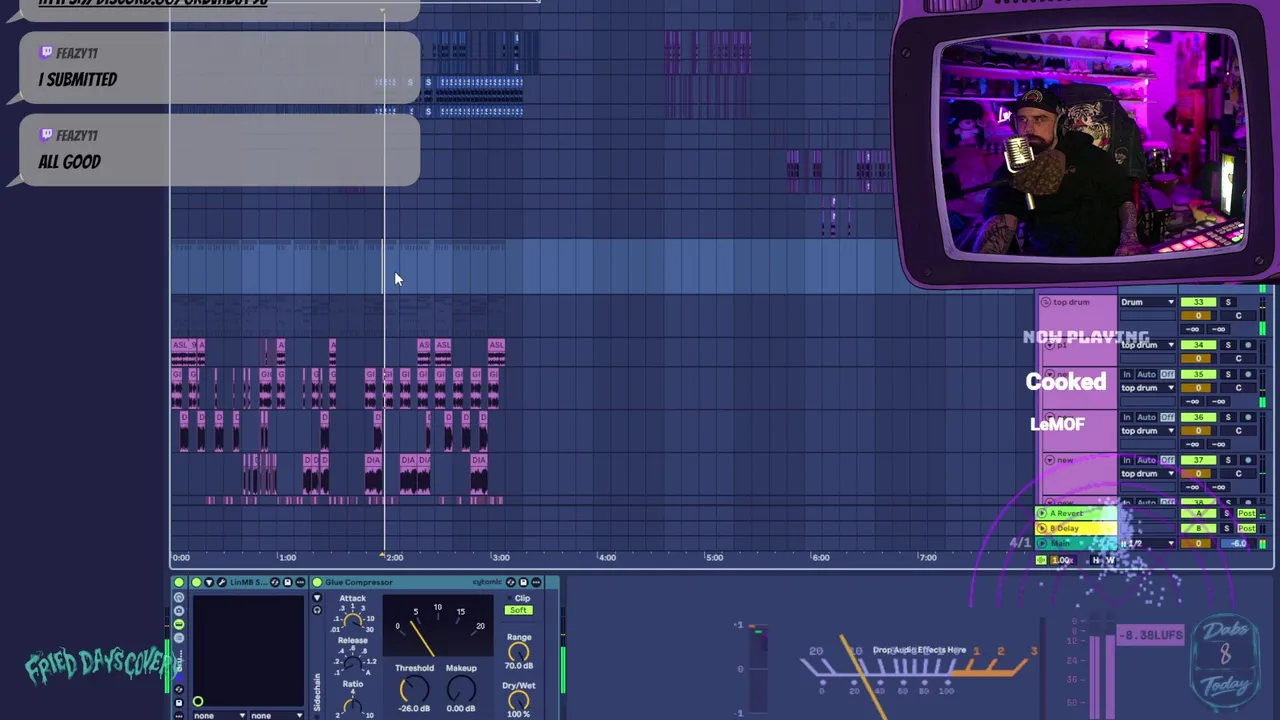
Task: Click the Range knob
Action: tap(518, 652)
